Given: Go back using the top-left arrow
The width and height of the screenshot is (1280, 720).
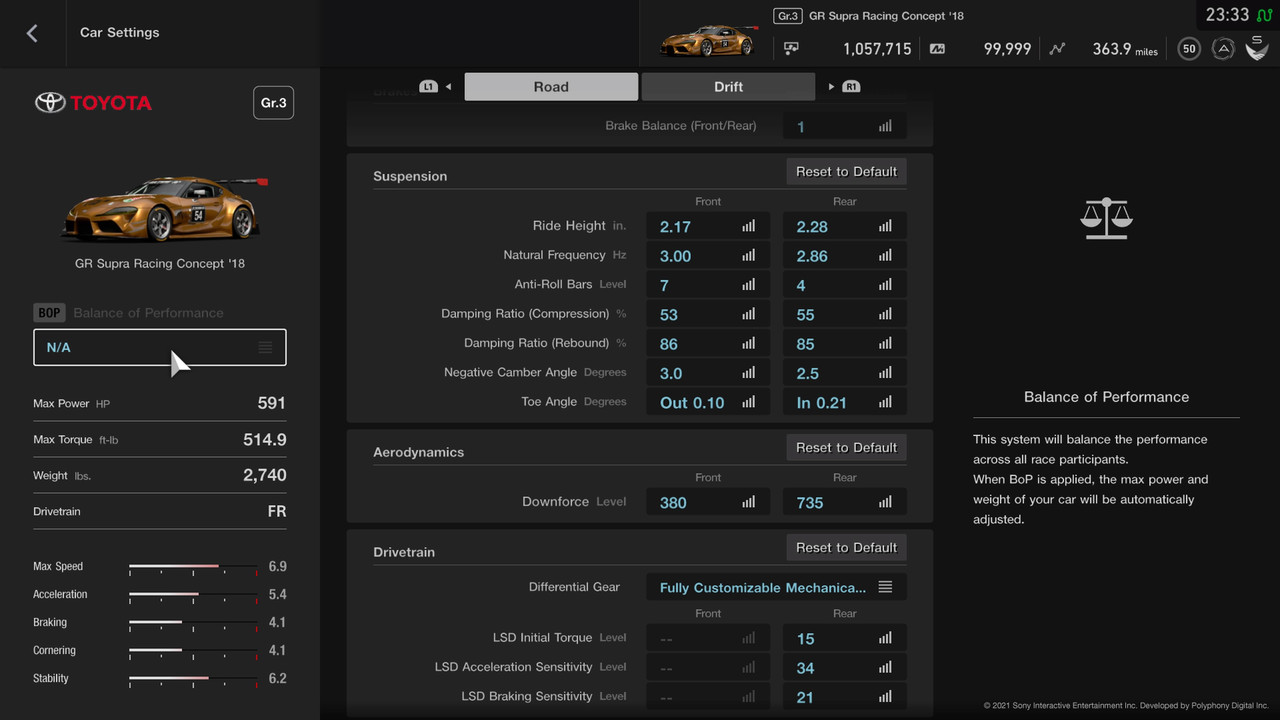Looking at the screenshot, I should click(x=32, y=33).
